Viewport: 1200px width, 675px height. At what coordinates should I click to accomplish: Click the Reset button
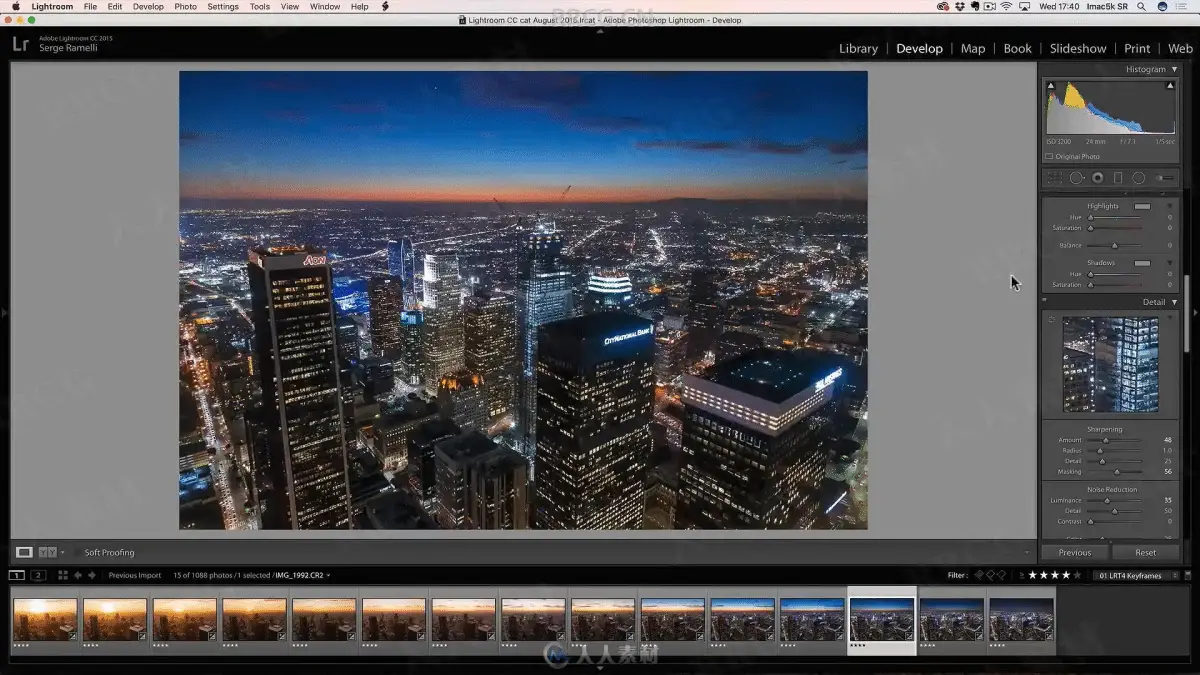1145,552
